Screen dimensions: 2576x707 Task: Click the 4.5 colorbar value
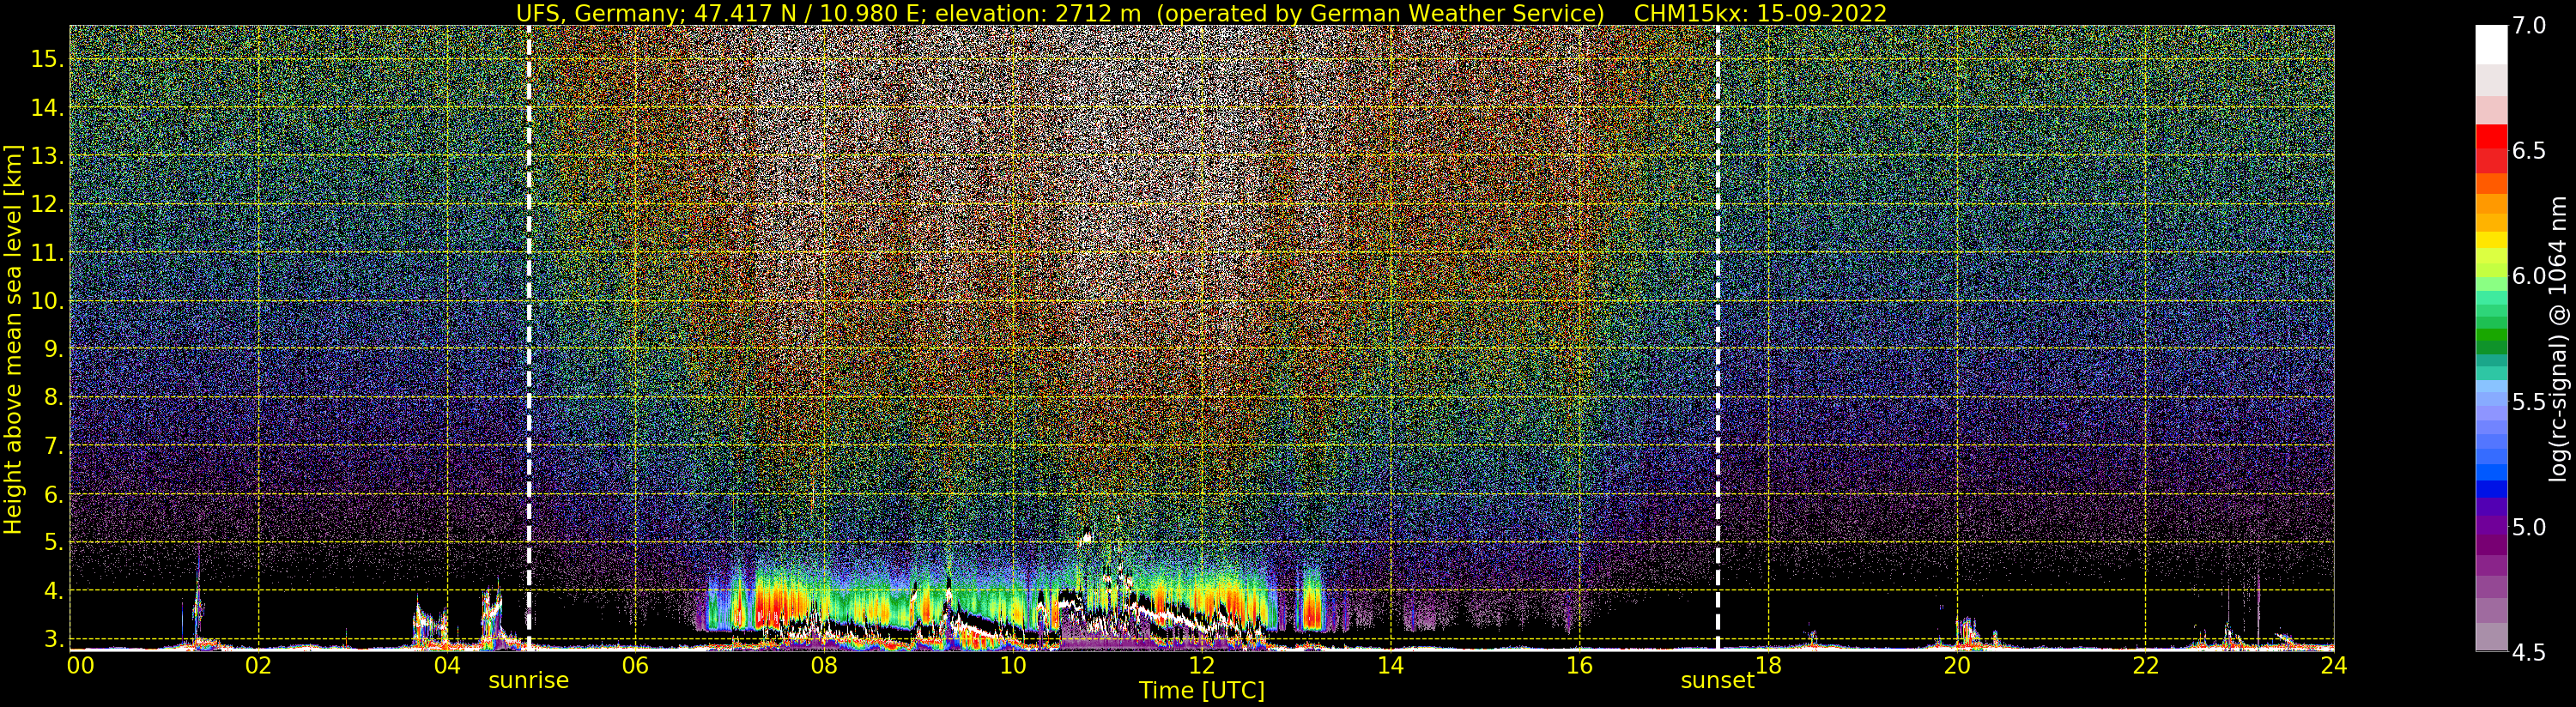tap(2530, 652)
